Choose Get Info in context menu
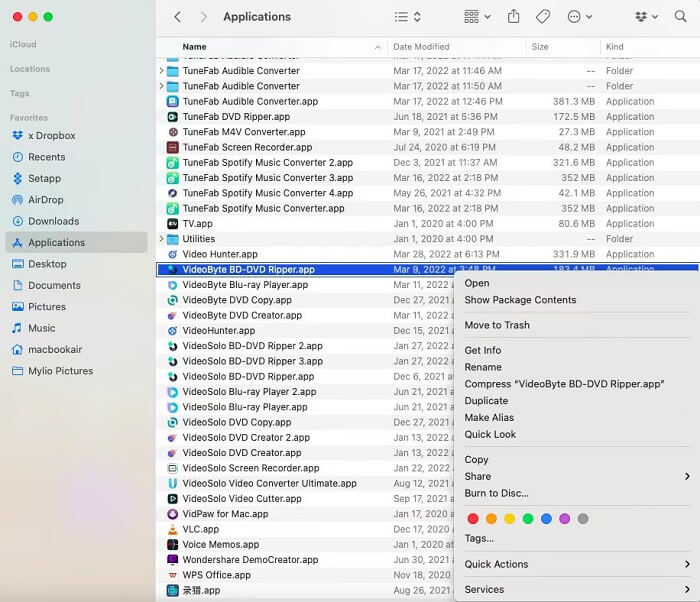Viewport: 700px width, 602px height. click(x=483, y=351)
